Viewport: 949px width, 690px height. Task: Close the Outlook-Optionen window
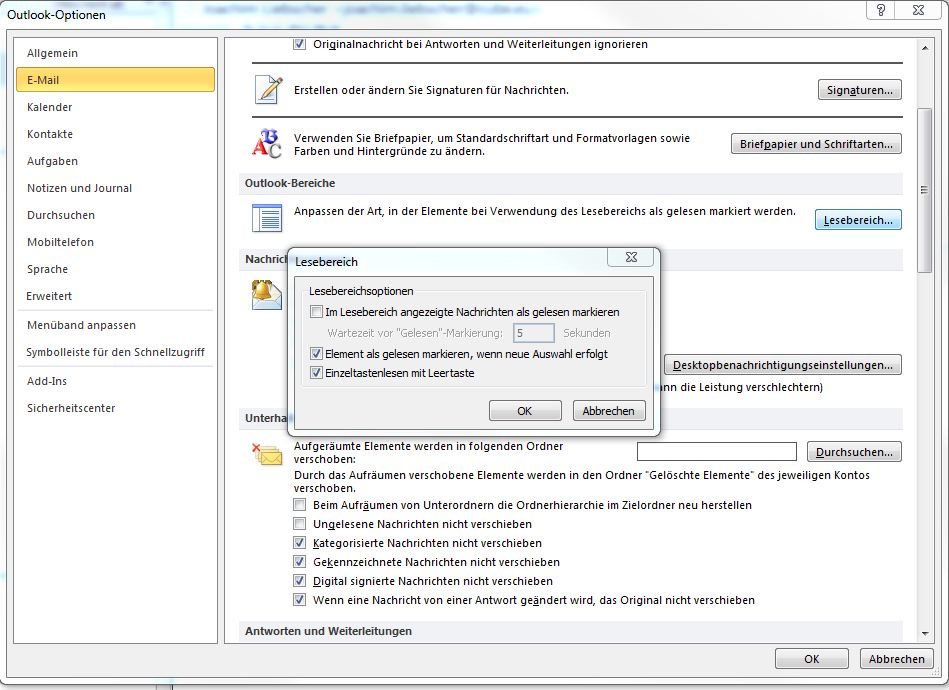pyautogui.click(x=918, y=10)
